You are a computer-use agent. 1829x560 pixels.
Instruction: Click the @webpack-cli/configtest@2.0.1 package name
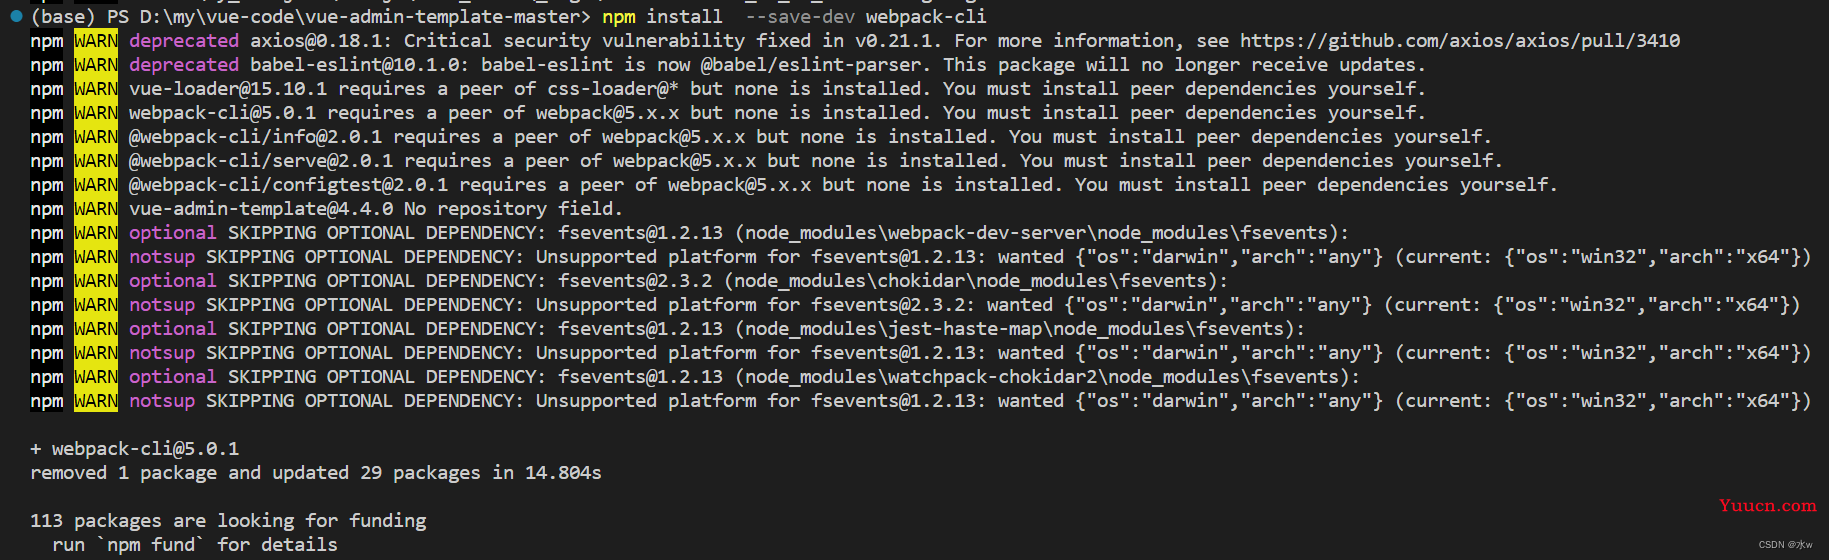[288, 185]
